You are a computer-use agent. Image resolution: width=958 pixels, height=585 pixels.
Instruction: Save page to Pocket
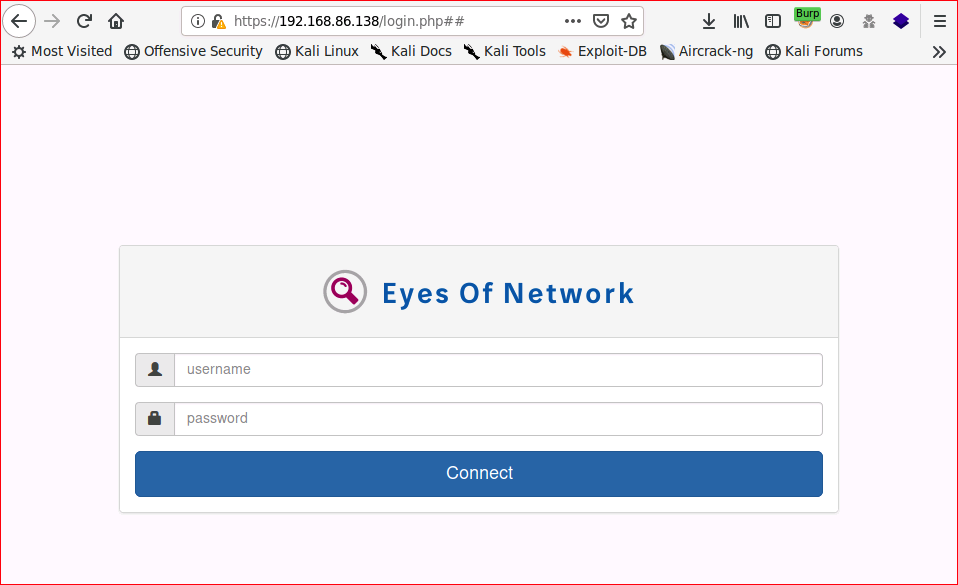(601, 21)
